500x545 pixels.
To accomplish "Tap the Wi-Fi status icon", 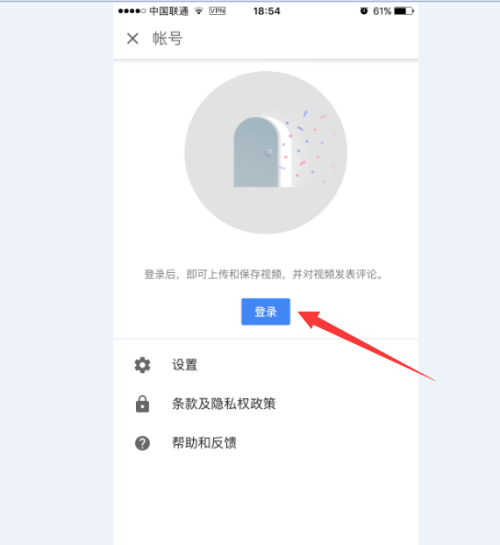I will pyautogui.click(x=199, y=11).
